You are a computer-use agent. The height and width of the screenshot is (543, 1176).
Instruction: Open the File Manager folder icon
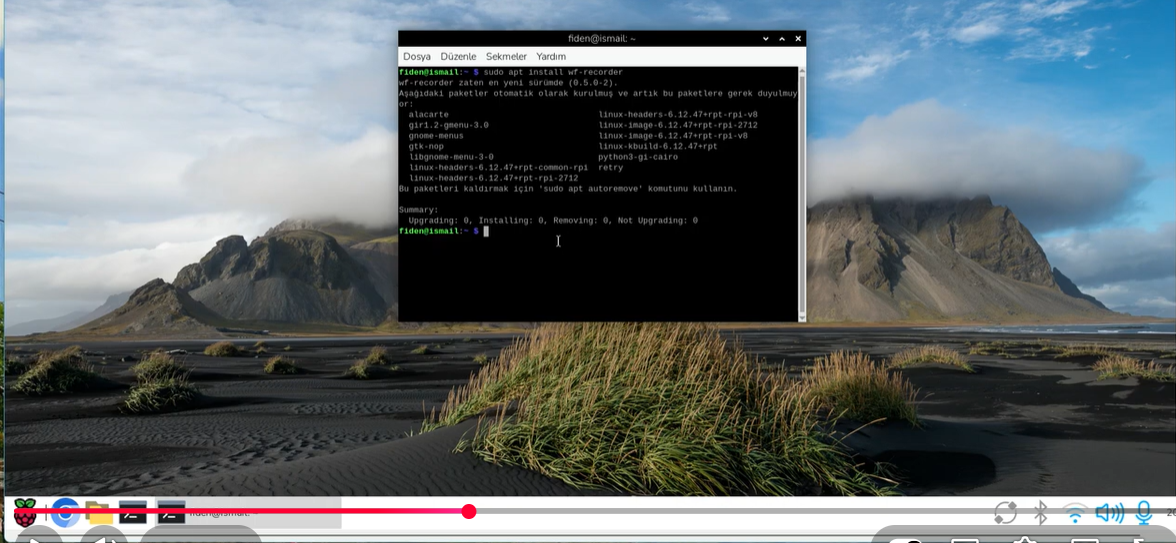[x=98, y=514]
